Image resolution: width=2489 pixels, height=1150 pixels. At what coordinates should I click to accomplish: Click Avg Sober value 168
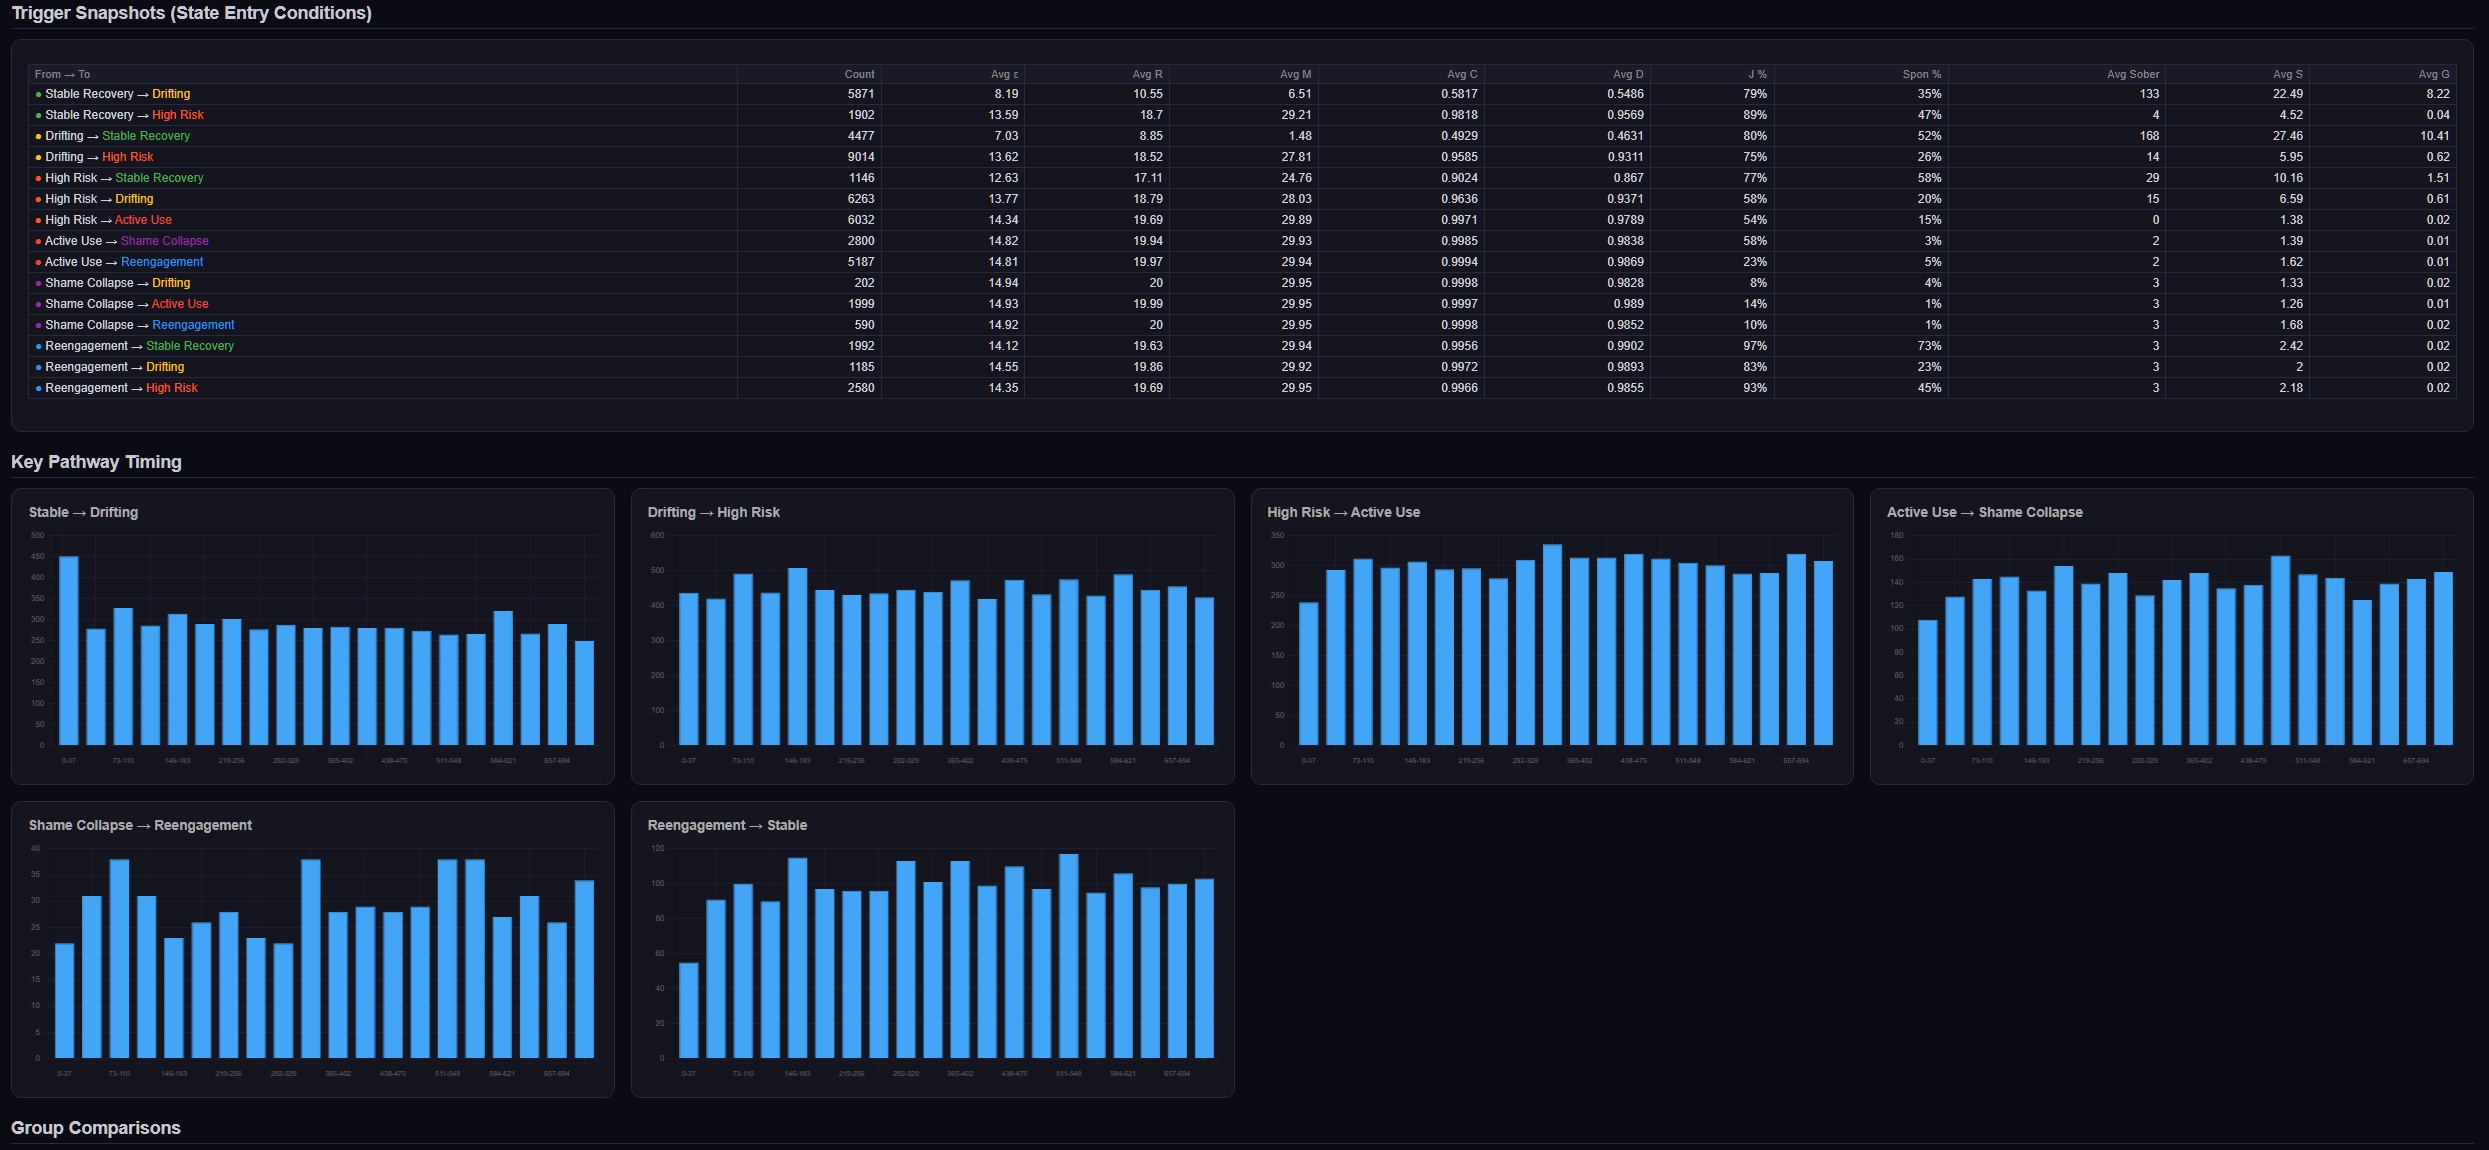pos(2149,136)
